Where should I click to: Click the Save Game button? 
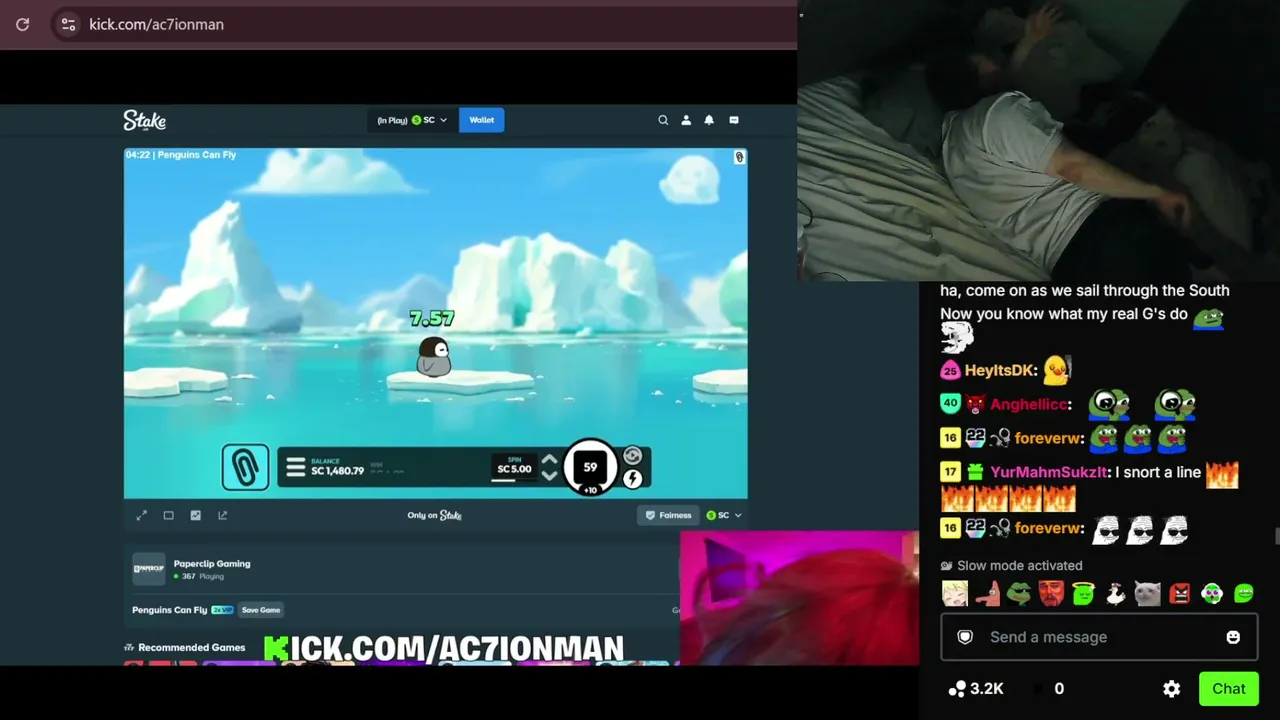(x=261, y=610)
